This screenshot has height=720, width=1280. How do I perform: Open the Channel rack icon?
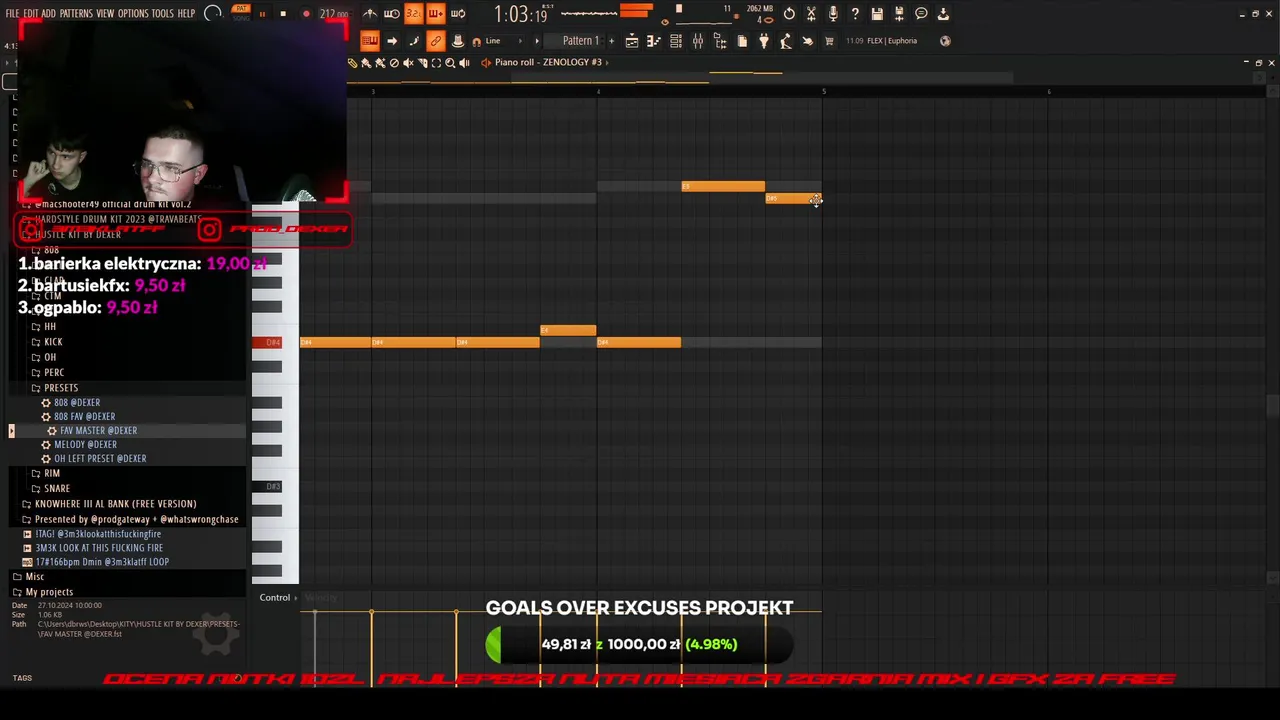(x=676, y=41)
